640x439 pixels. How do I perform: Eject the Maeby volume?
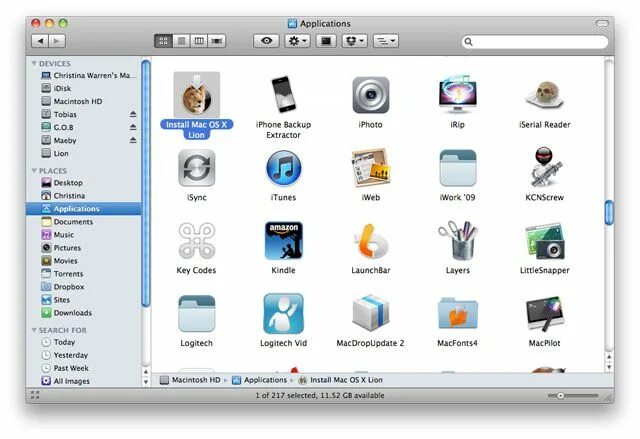click(x=133, y=140)
